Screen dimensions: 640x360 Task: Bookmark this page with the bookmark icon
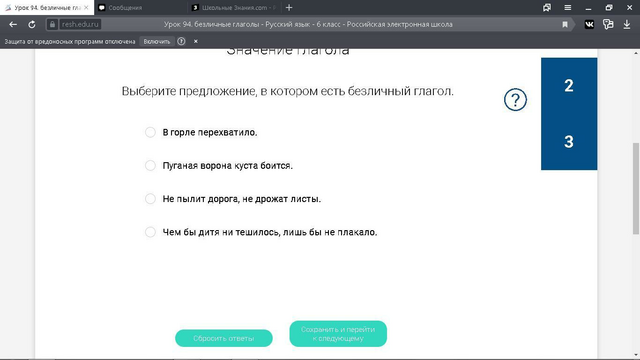click(x=565, y=25)
